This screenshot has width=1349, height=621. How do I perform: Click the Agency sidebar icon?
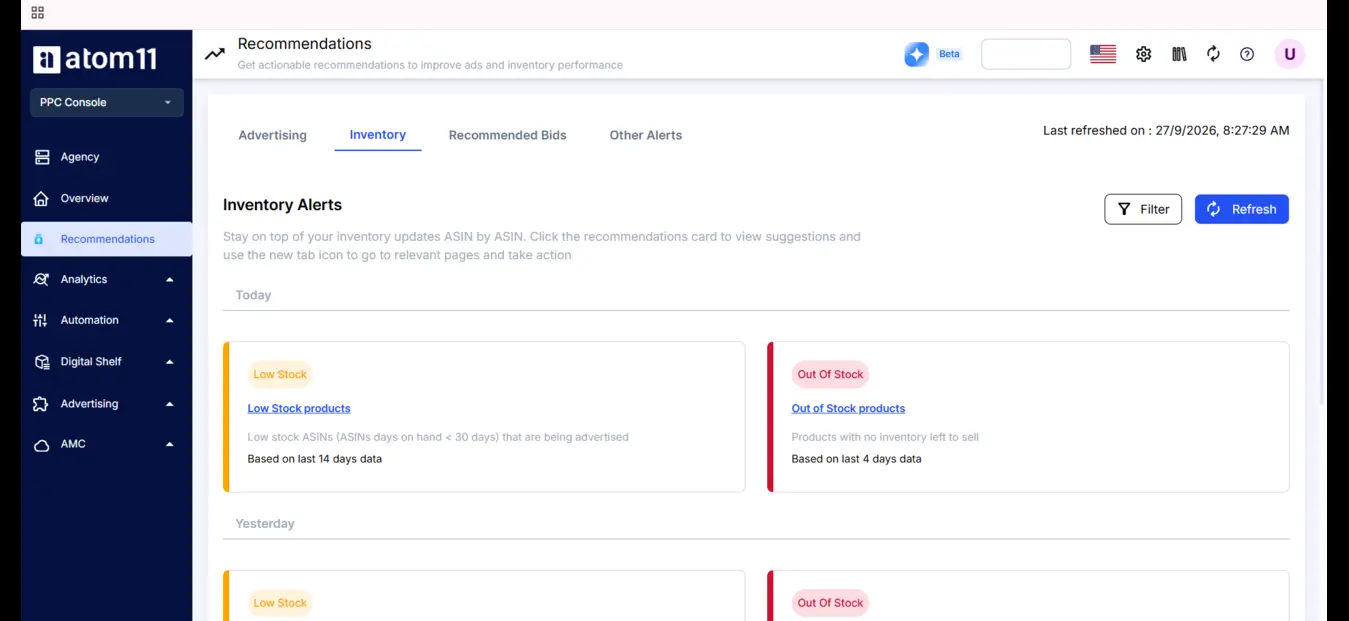tap(41, 157)
